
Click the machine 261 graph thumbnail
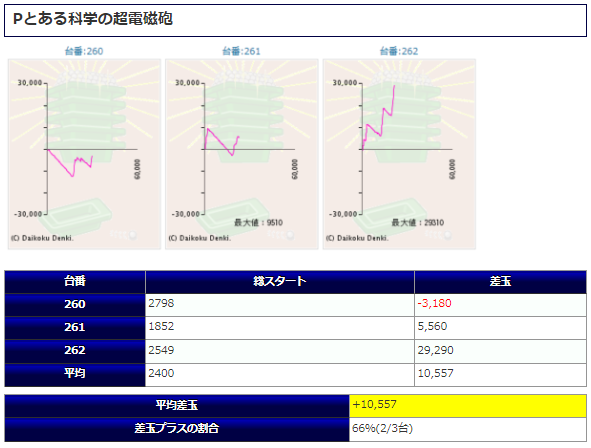pyautogui.click(x=242, y=154)
